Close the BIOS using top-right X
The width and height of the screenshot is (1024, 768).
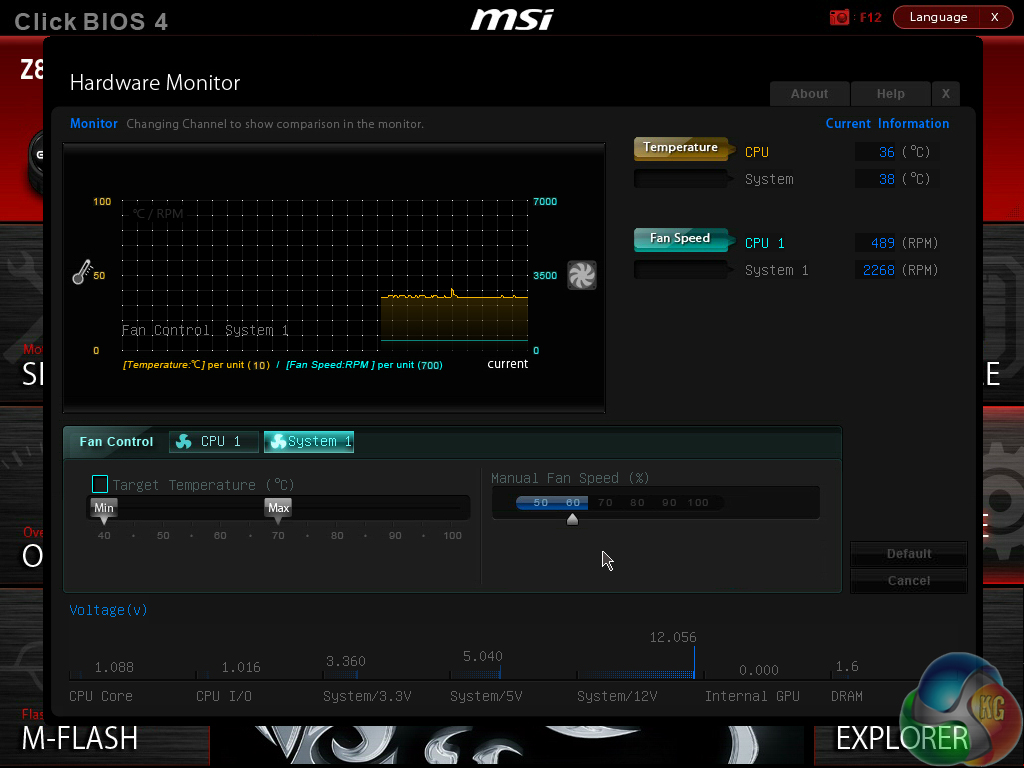(x=995, y=17)
